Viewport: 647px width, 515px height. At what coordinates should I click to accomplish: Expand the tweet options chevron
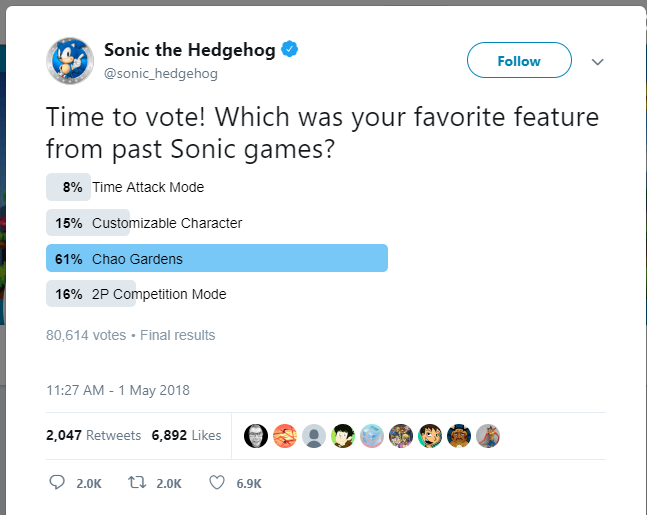(x=598, y=62)
